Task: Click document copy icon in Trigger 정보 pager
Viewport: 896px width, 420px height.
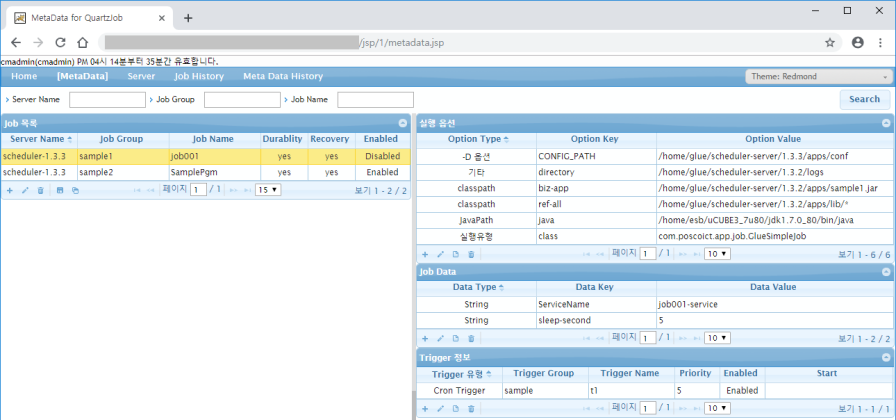Action: click(455, 409)
